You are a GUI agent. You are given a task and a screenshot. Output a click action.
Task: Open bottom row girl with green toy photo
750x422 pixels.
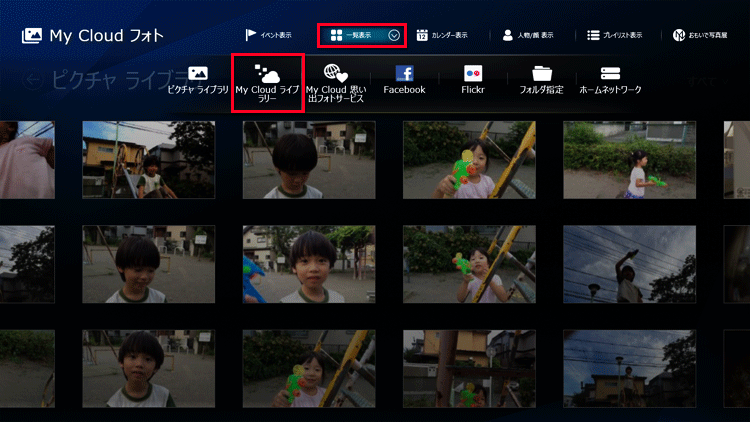pos(309,368)
